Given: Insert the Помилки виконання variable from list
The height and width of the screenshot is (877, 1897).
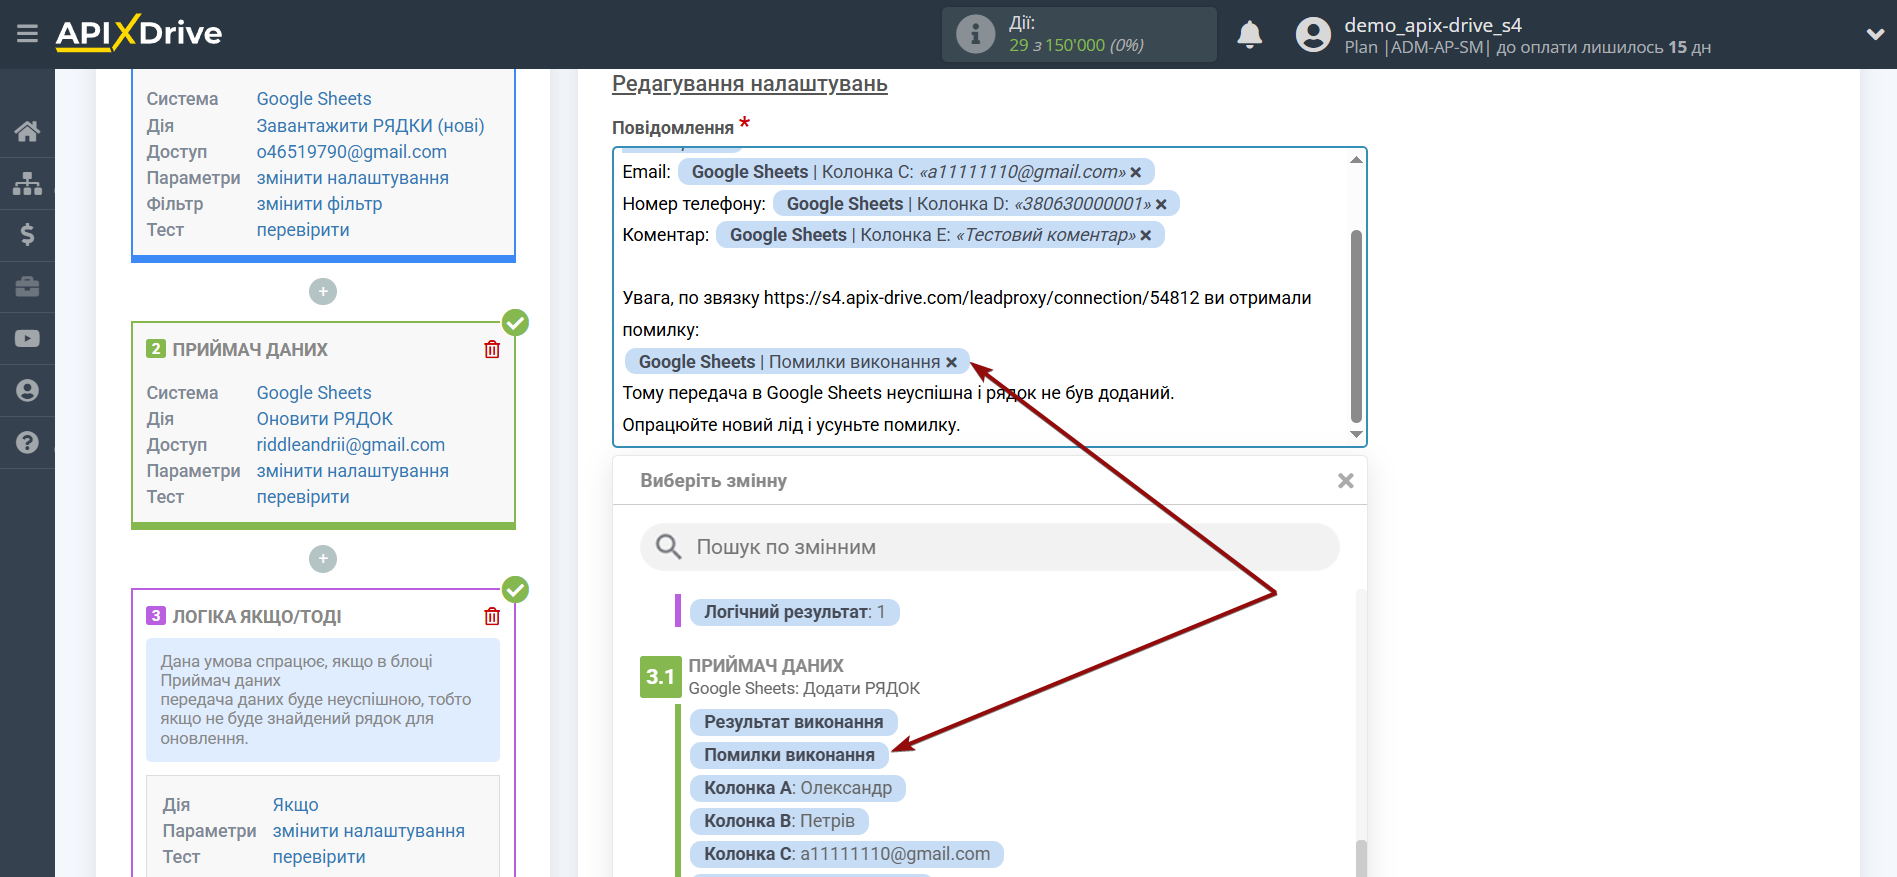Looking at the screenshot, I should click(789, 755).
